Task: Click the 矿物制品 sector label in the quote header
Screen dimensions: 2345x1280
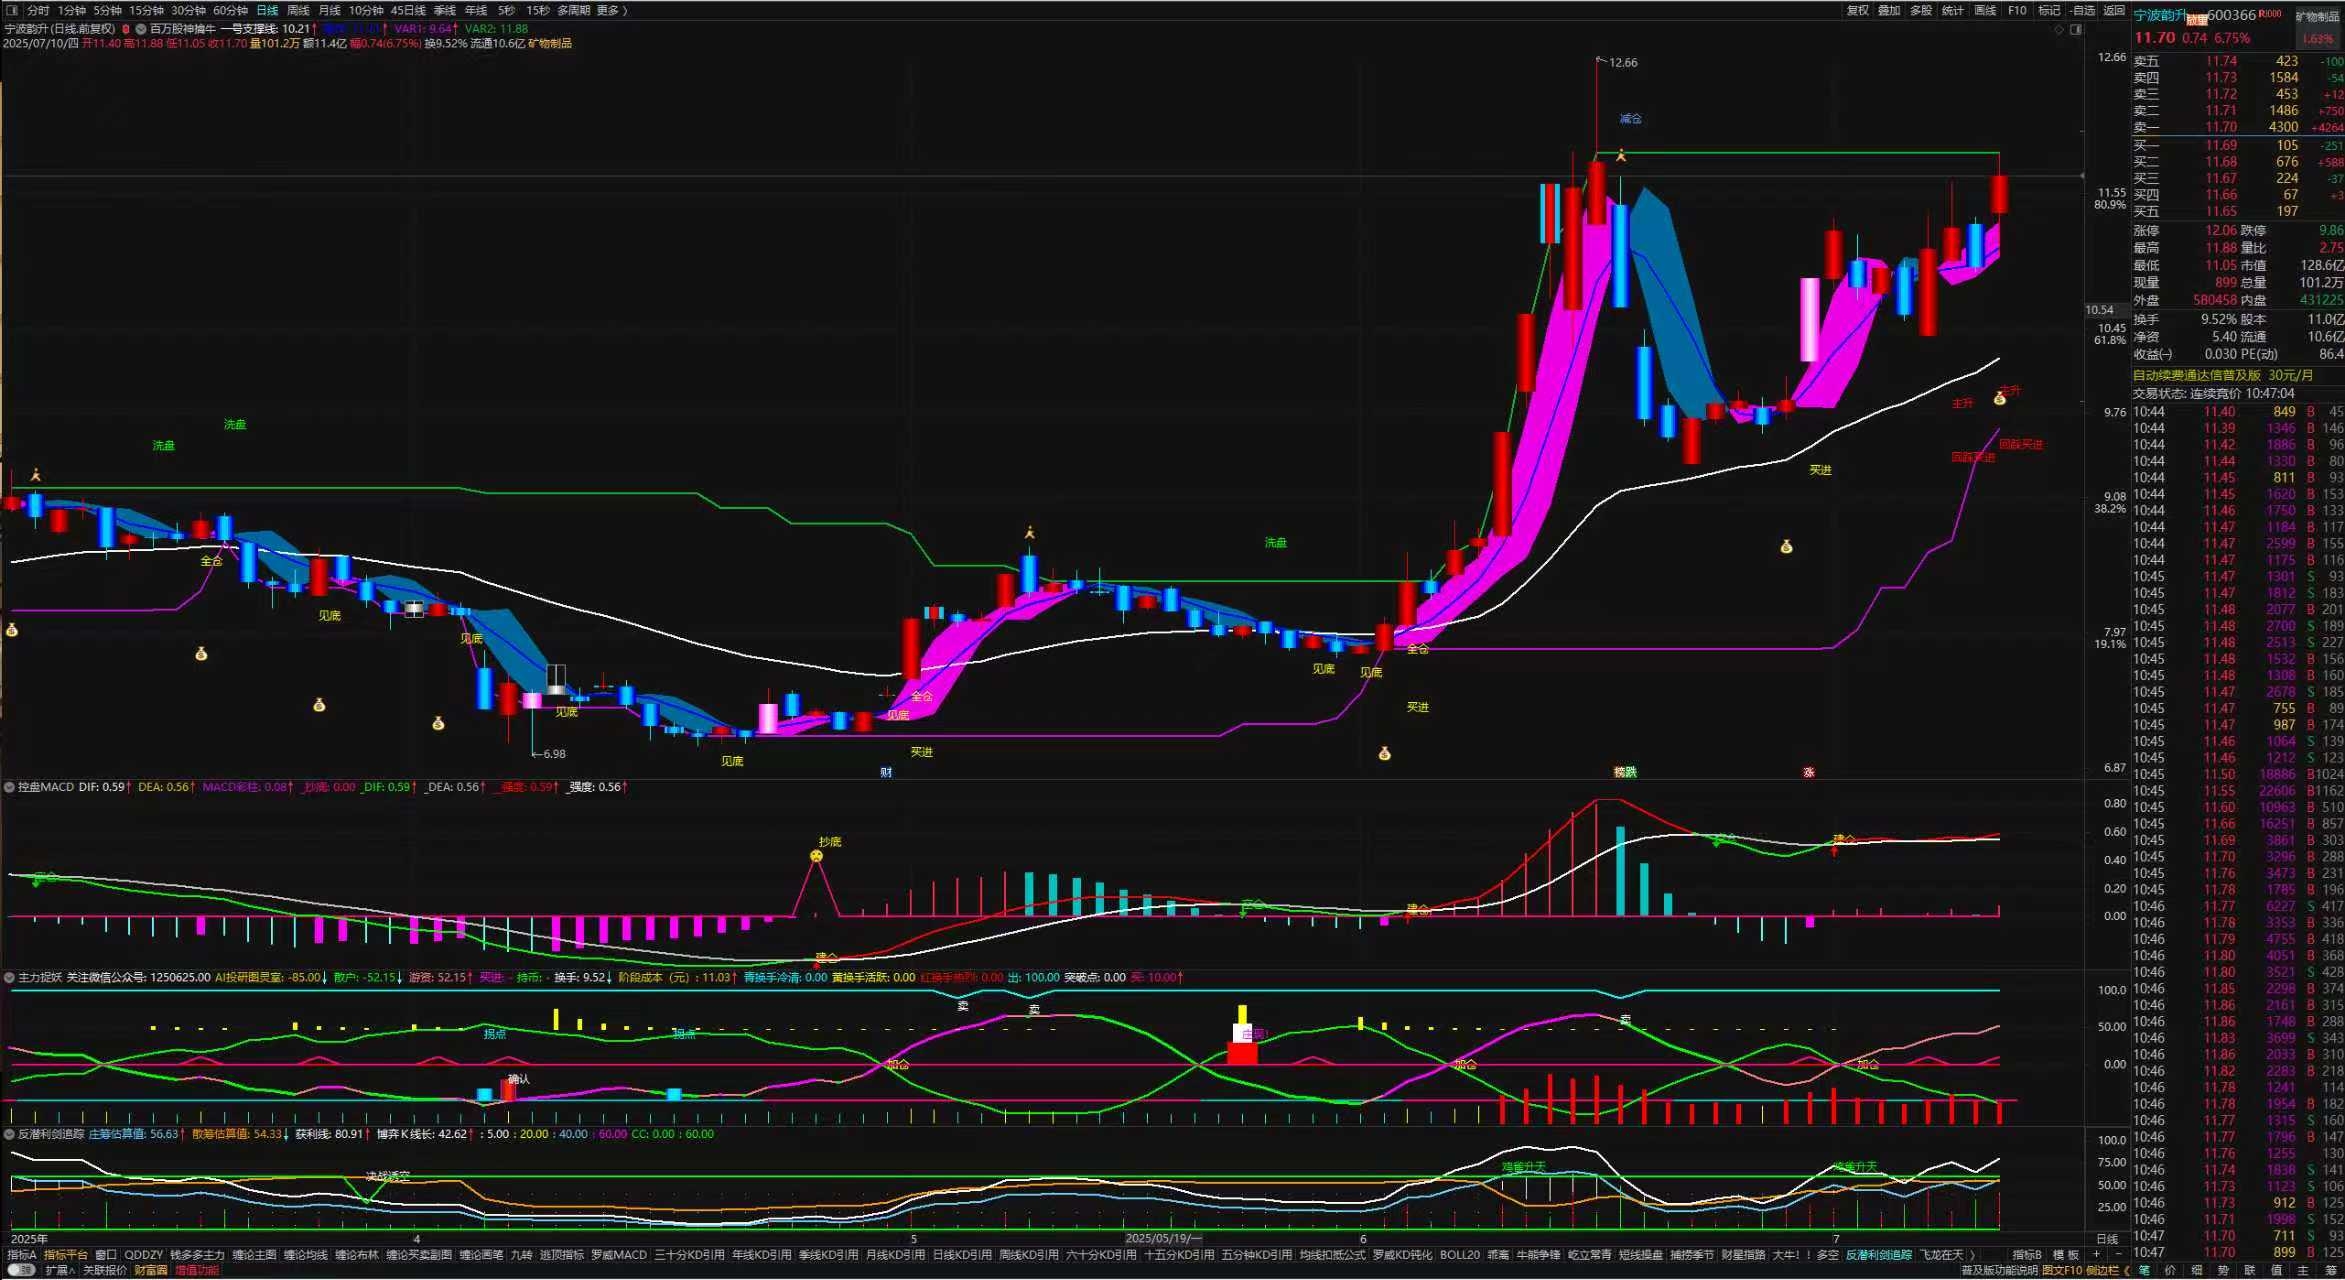Action: coord(2317,16)
